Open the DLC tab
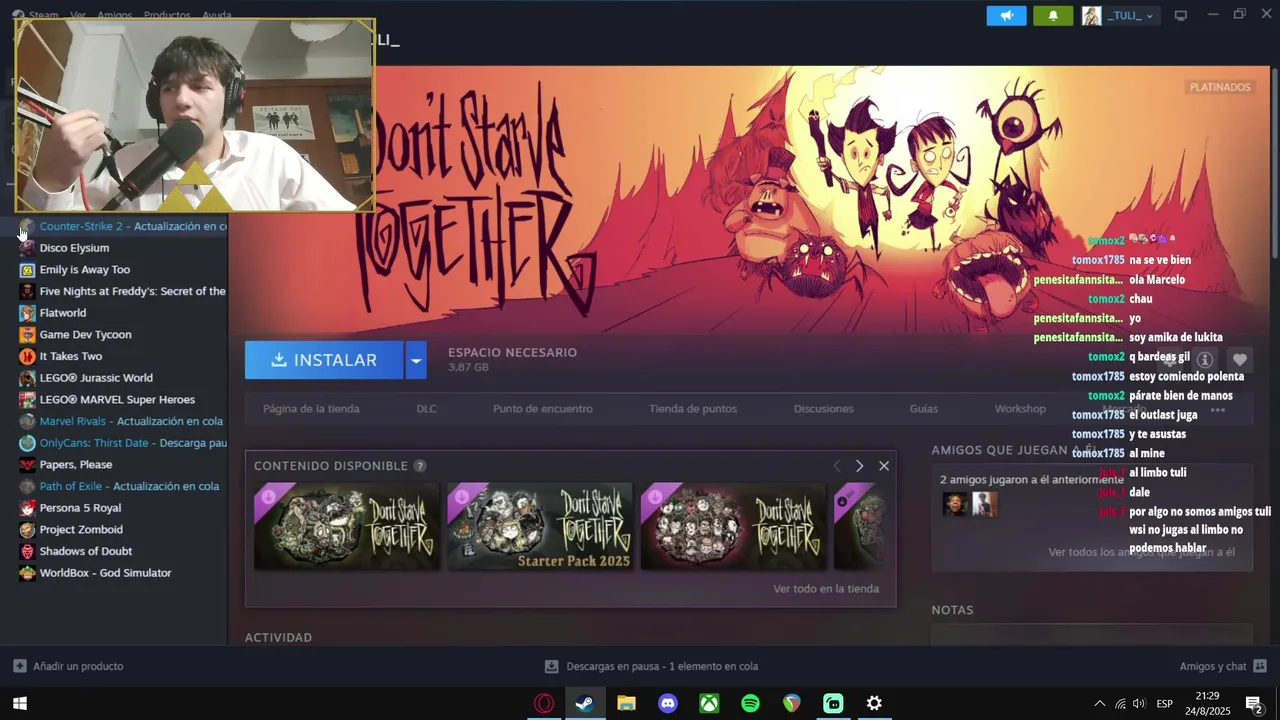This screenshot has height=720, width=1280. [x=427, y=408]
